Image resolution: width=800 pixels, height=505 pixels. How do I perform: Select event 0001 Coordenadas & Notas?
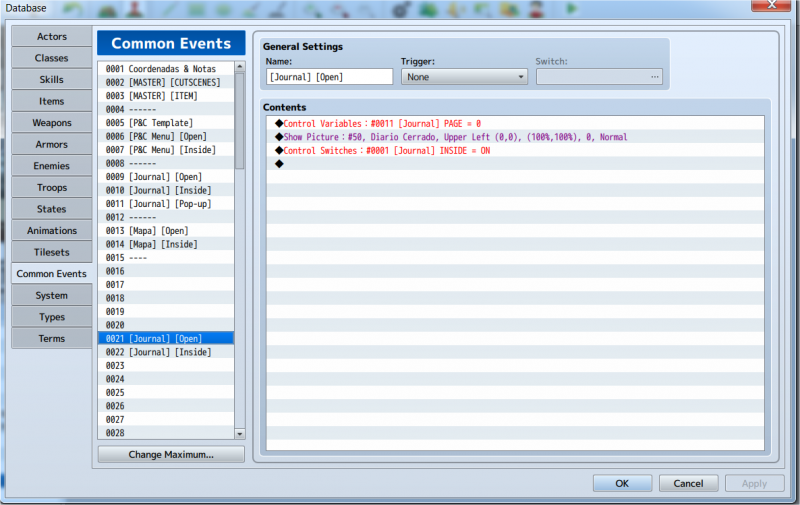pyautogui.click(x=166, y=69)
